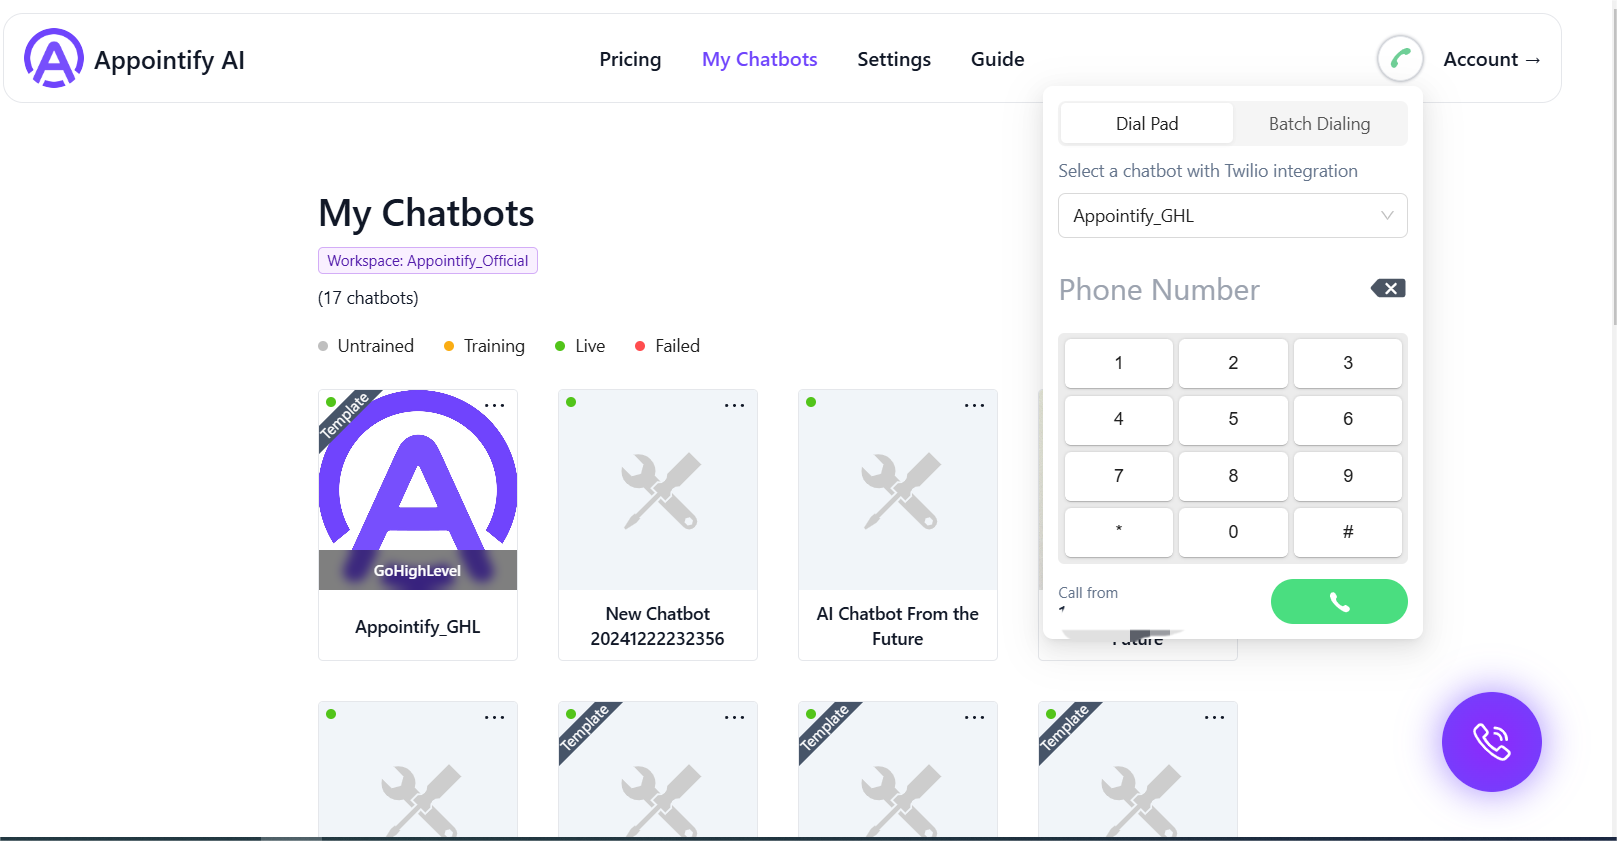Click the green call button in dialer
Image resolution: width=1617 pixels, height=841 pixels.
pos(1339,601)
